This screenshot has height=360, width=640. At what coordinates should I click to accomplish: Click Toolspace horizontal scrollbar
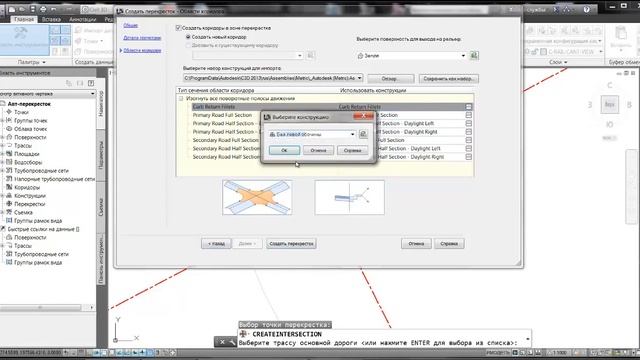(40, 307)
